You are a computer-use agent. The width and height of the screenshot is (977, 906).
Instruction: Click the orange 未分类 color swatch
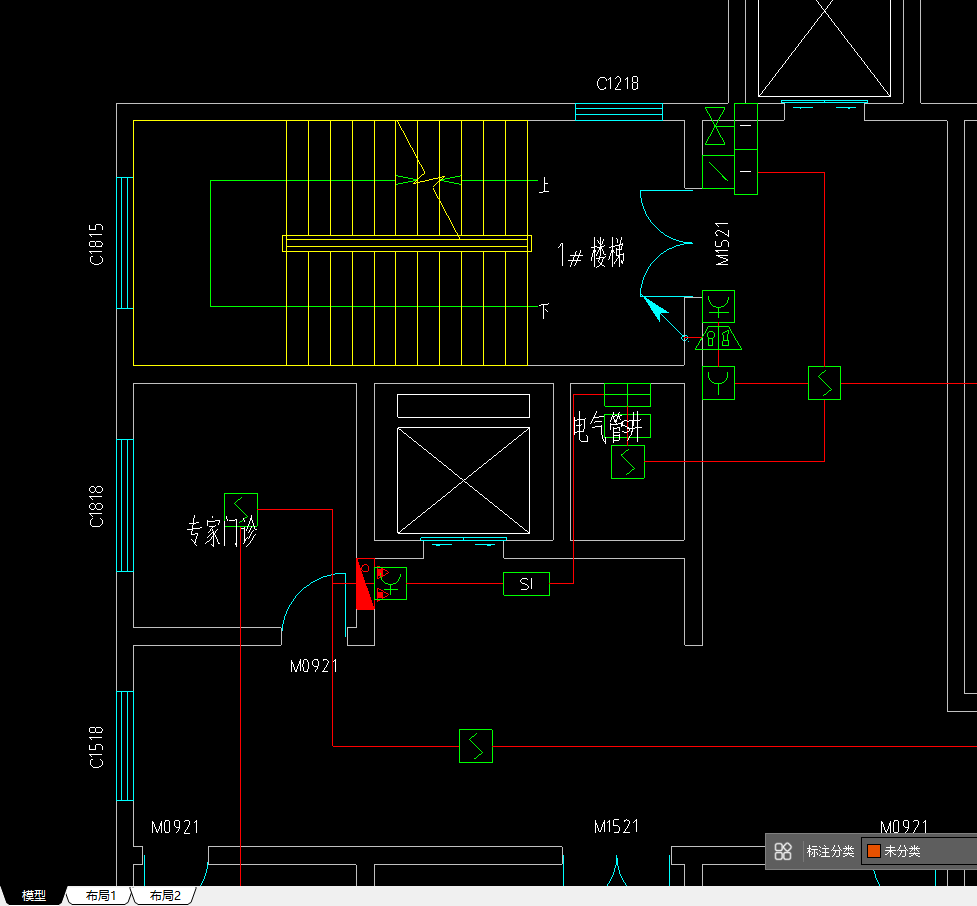click(x=874, y=851)
